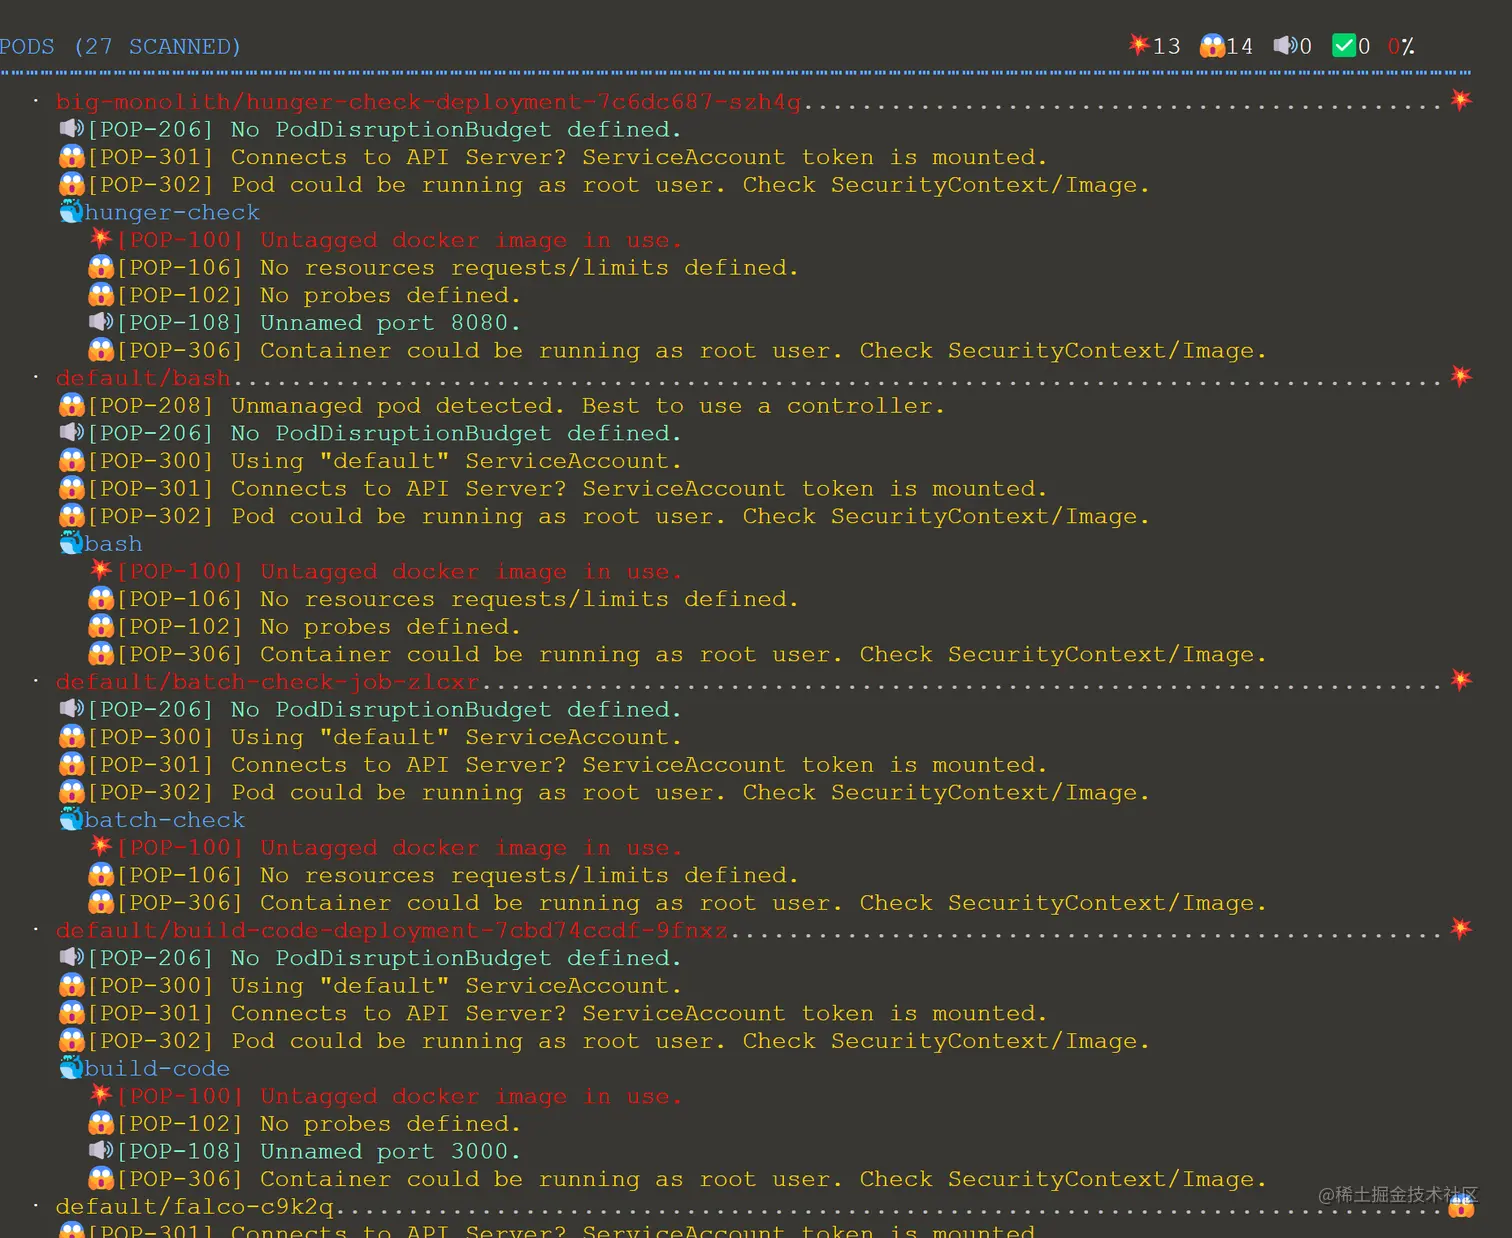Viewport: 1512px width, 1238px height.
Task: Click the warning face ending the default/falco-c9k2q row
Action: click(1461, 1205)
